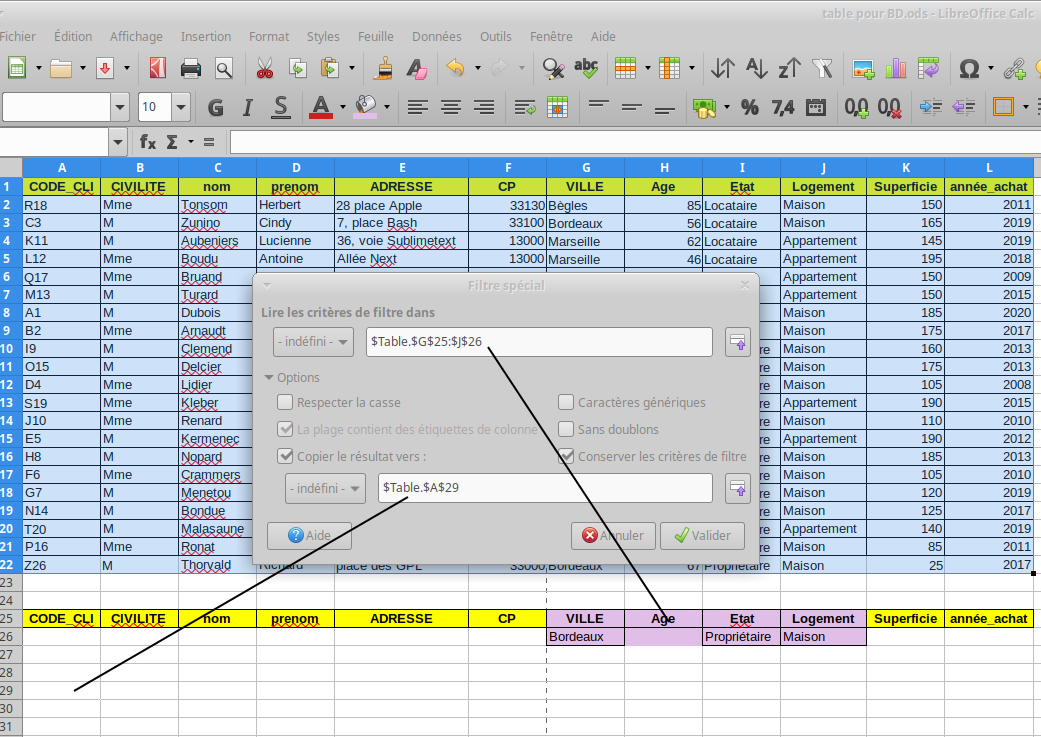Collapse the Options section in dialog

pos(269,377)
